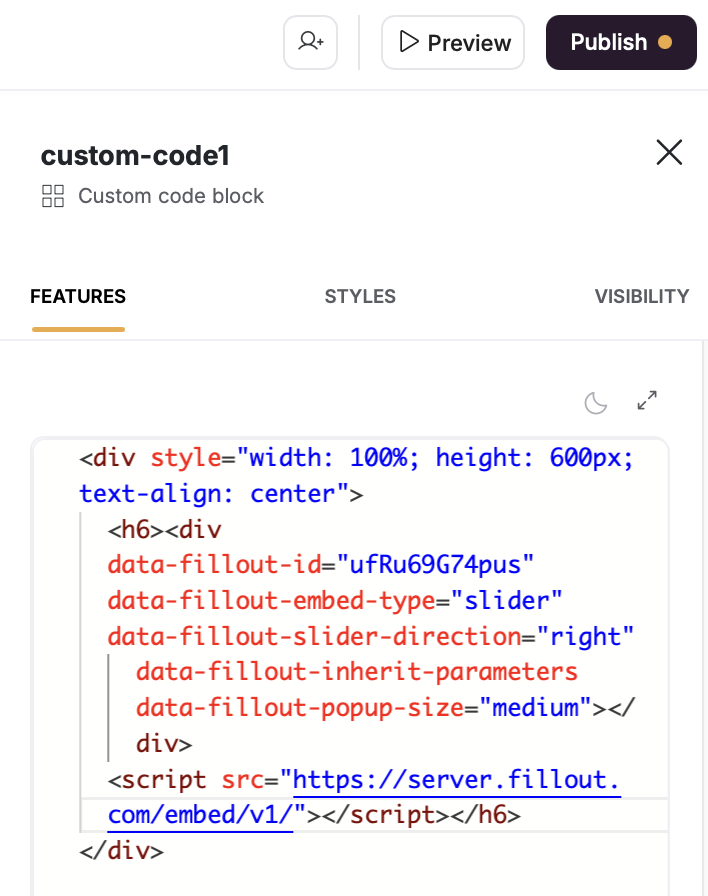
Task: Click the add collaborator icon button
Action: (x=310, y=42)
